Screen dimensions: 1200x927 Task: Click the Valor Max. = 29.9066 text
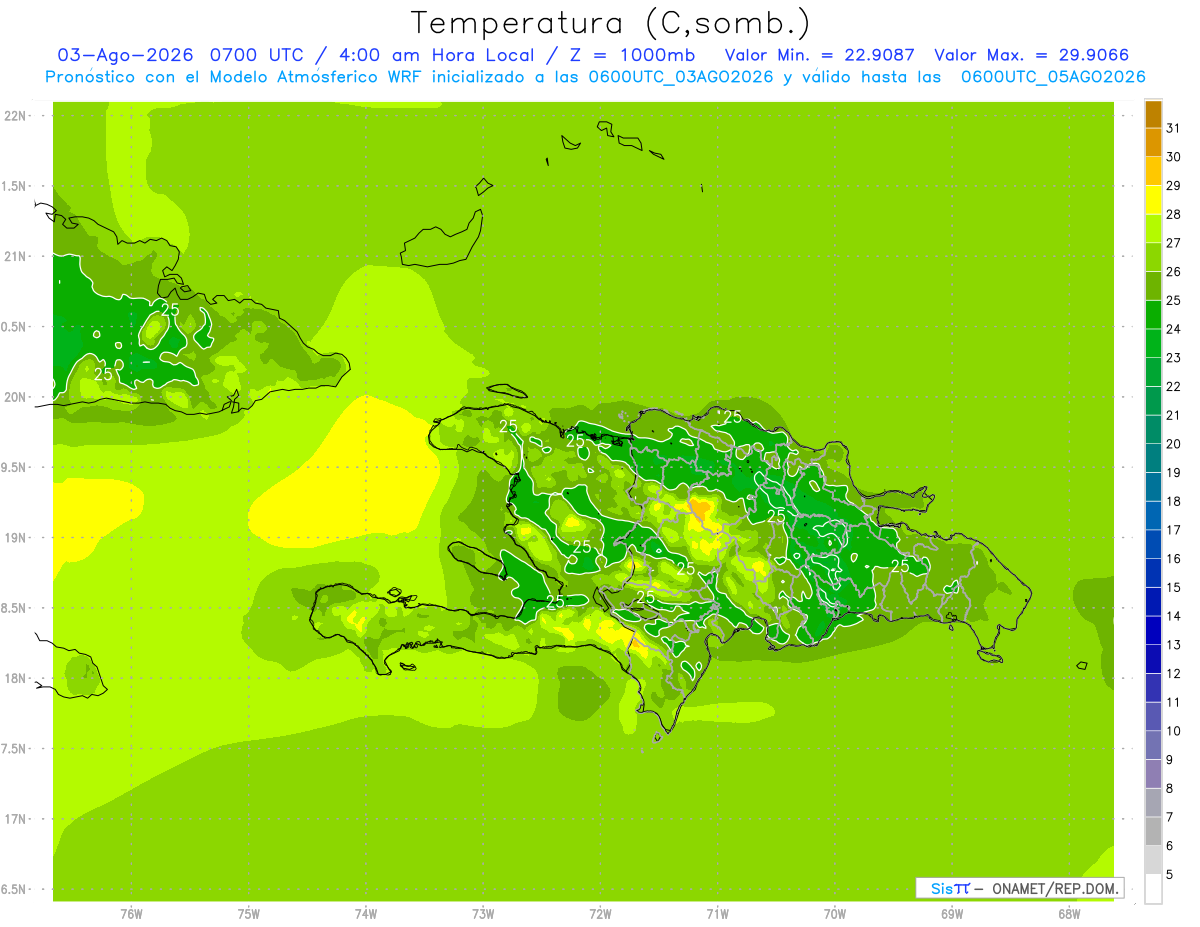1032,55
